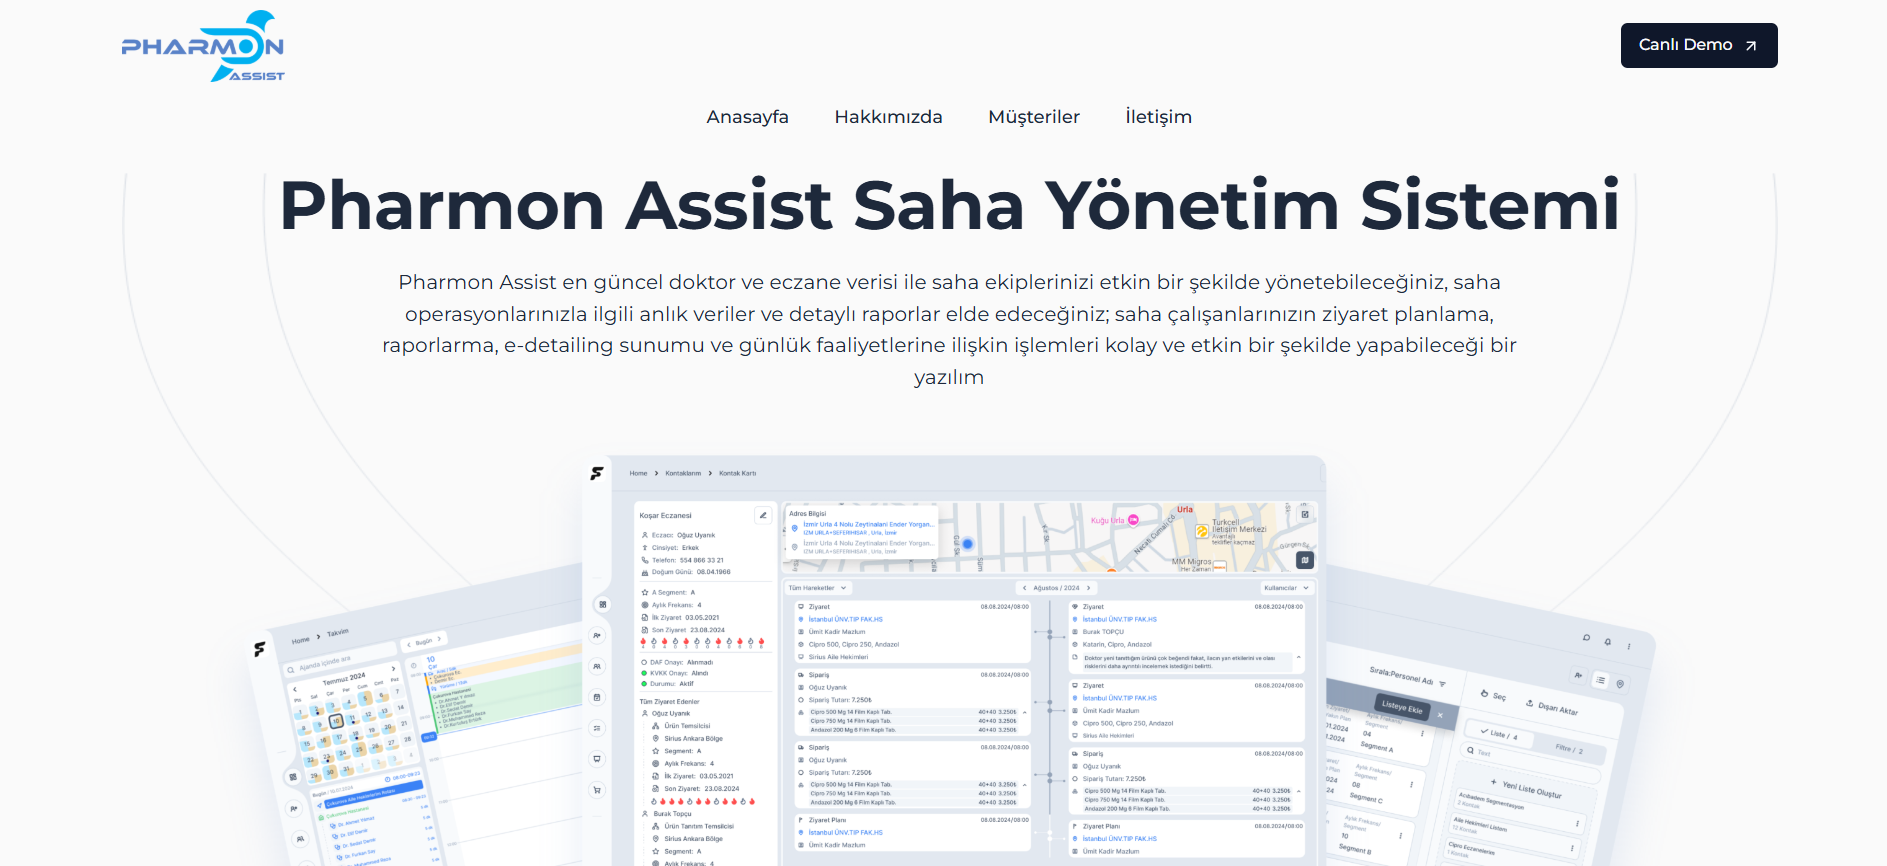Open the Tüm Hareketler dropdown
This screenshot has width=1887, height=866.
coord(817,588)
